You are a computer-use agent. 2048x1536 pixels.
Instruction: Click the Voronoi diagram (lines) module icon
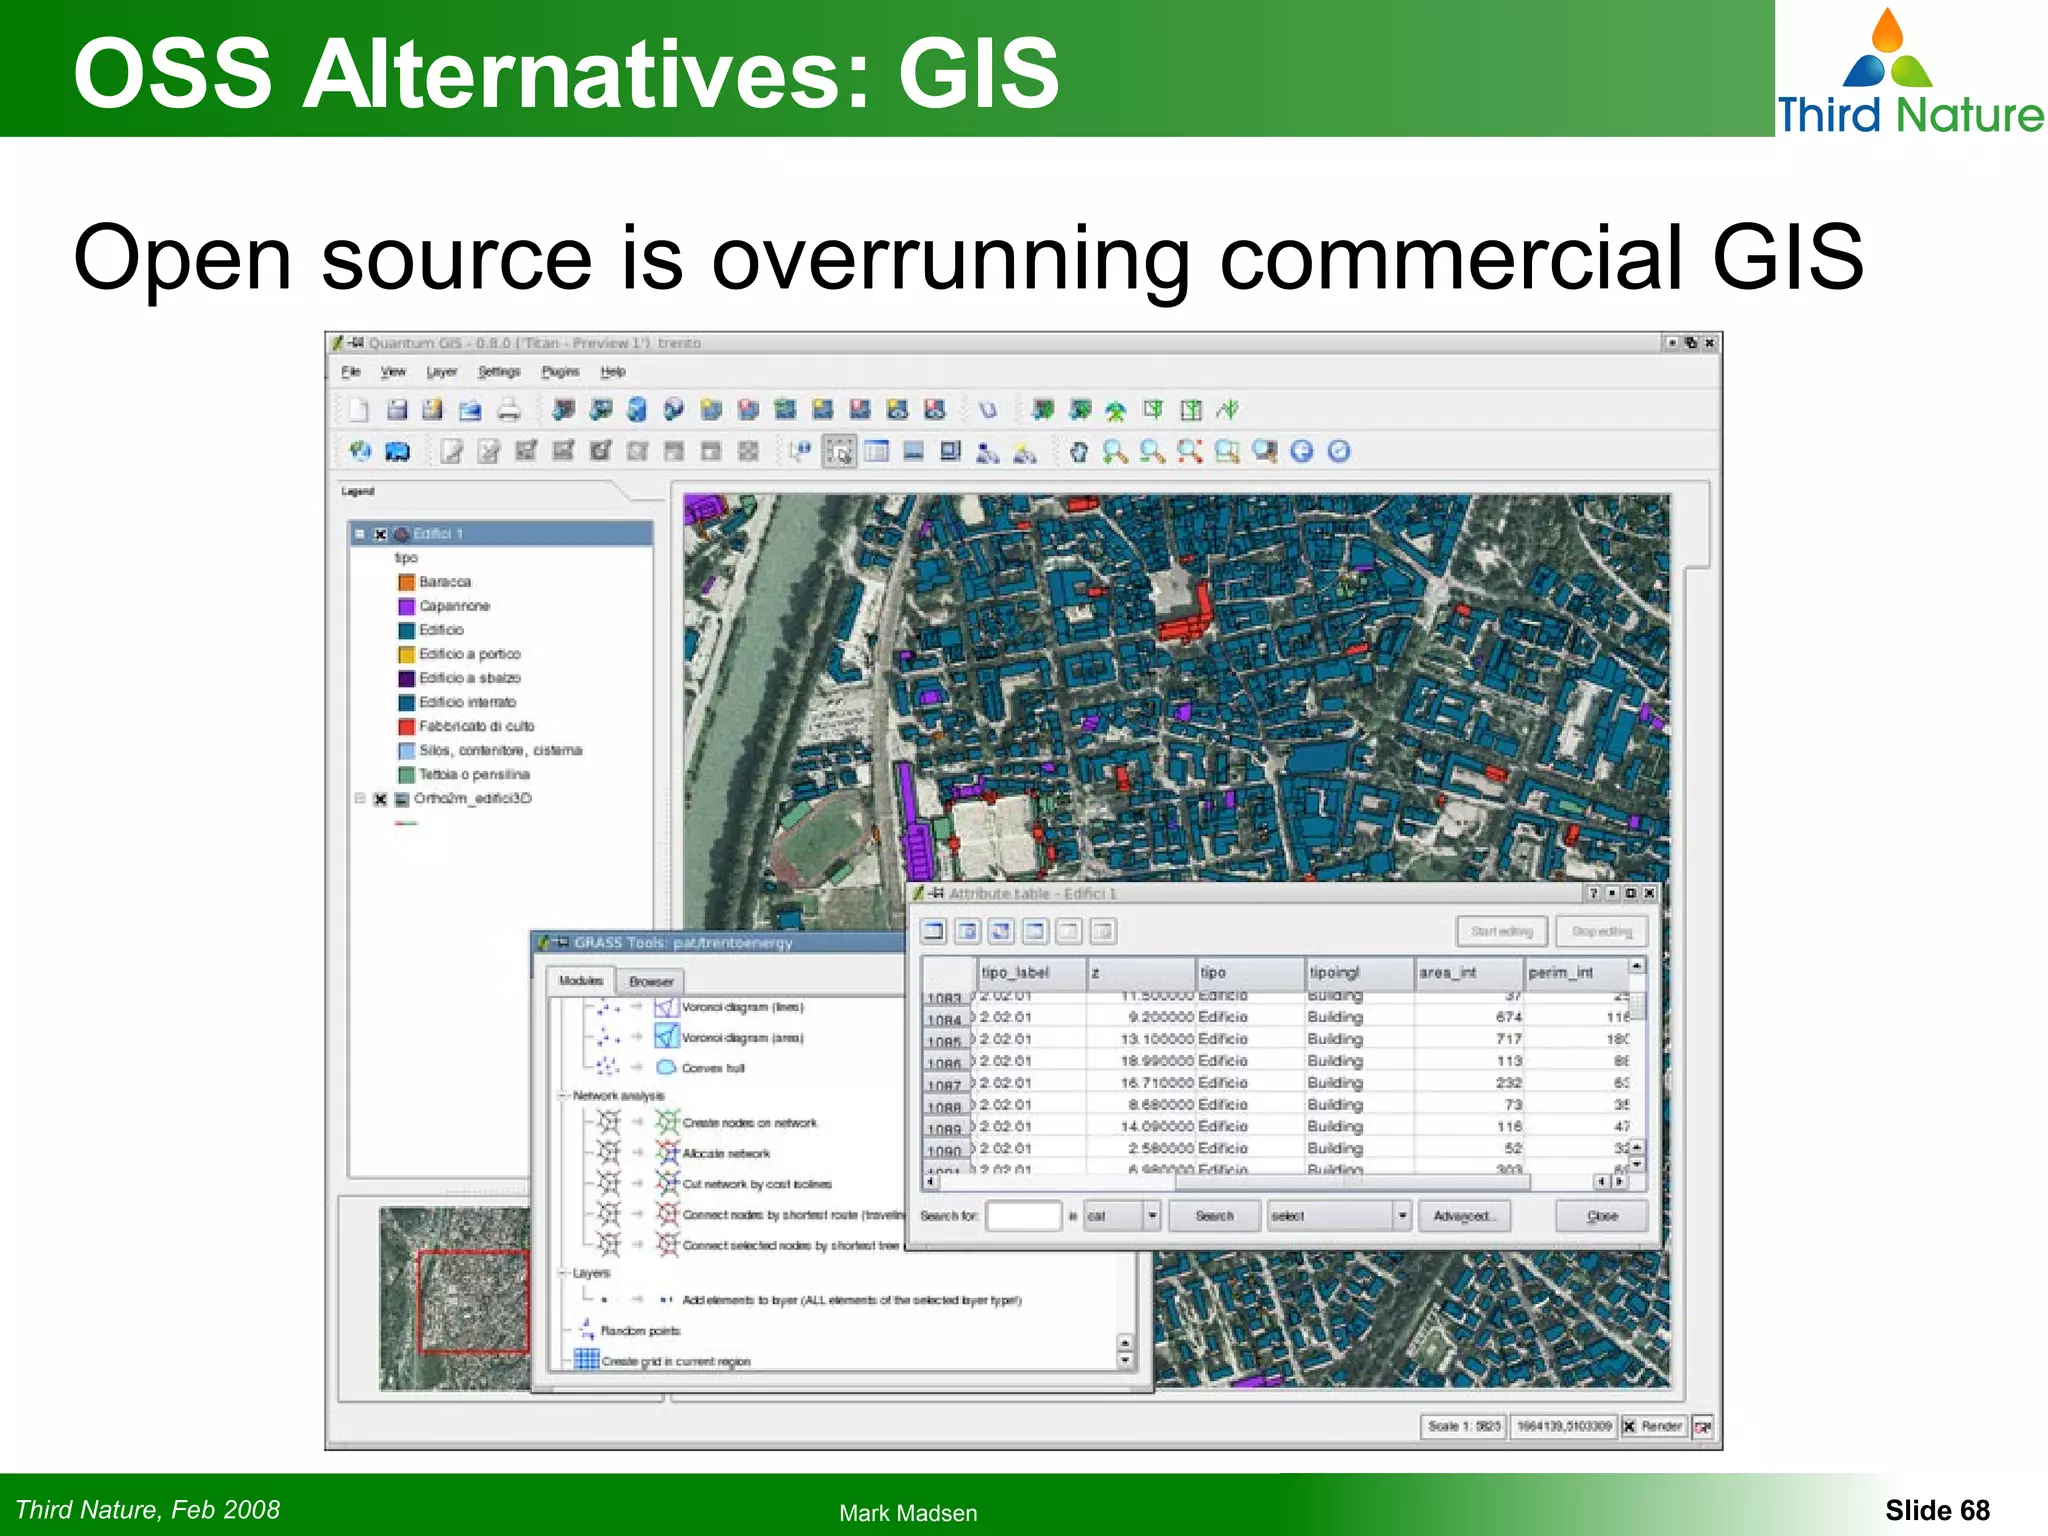pyautogui.click(x=667, y=1006)
